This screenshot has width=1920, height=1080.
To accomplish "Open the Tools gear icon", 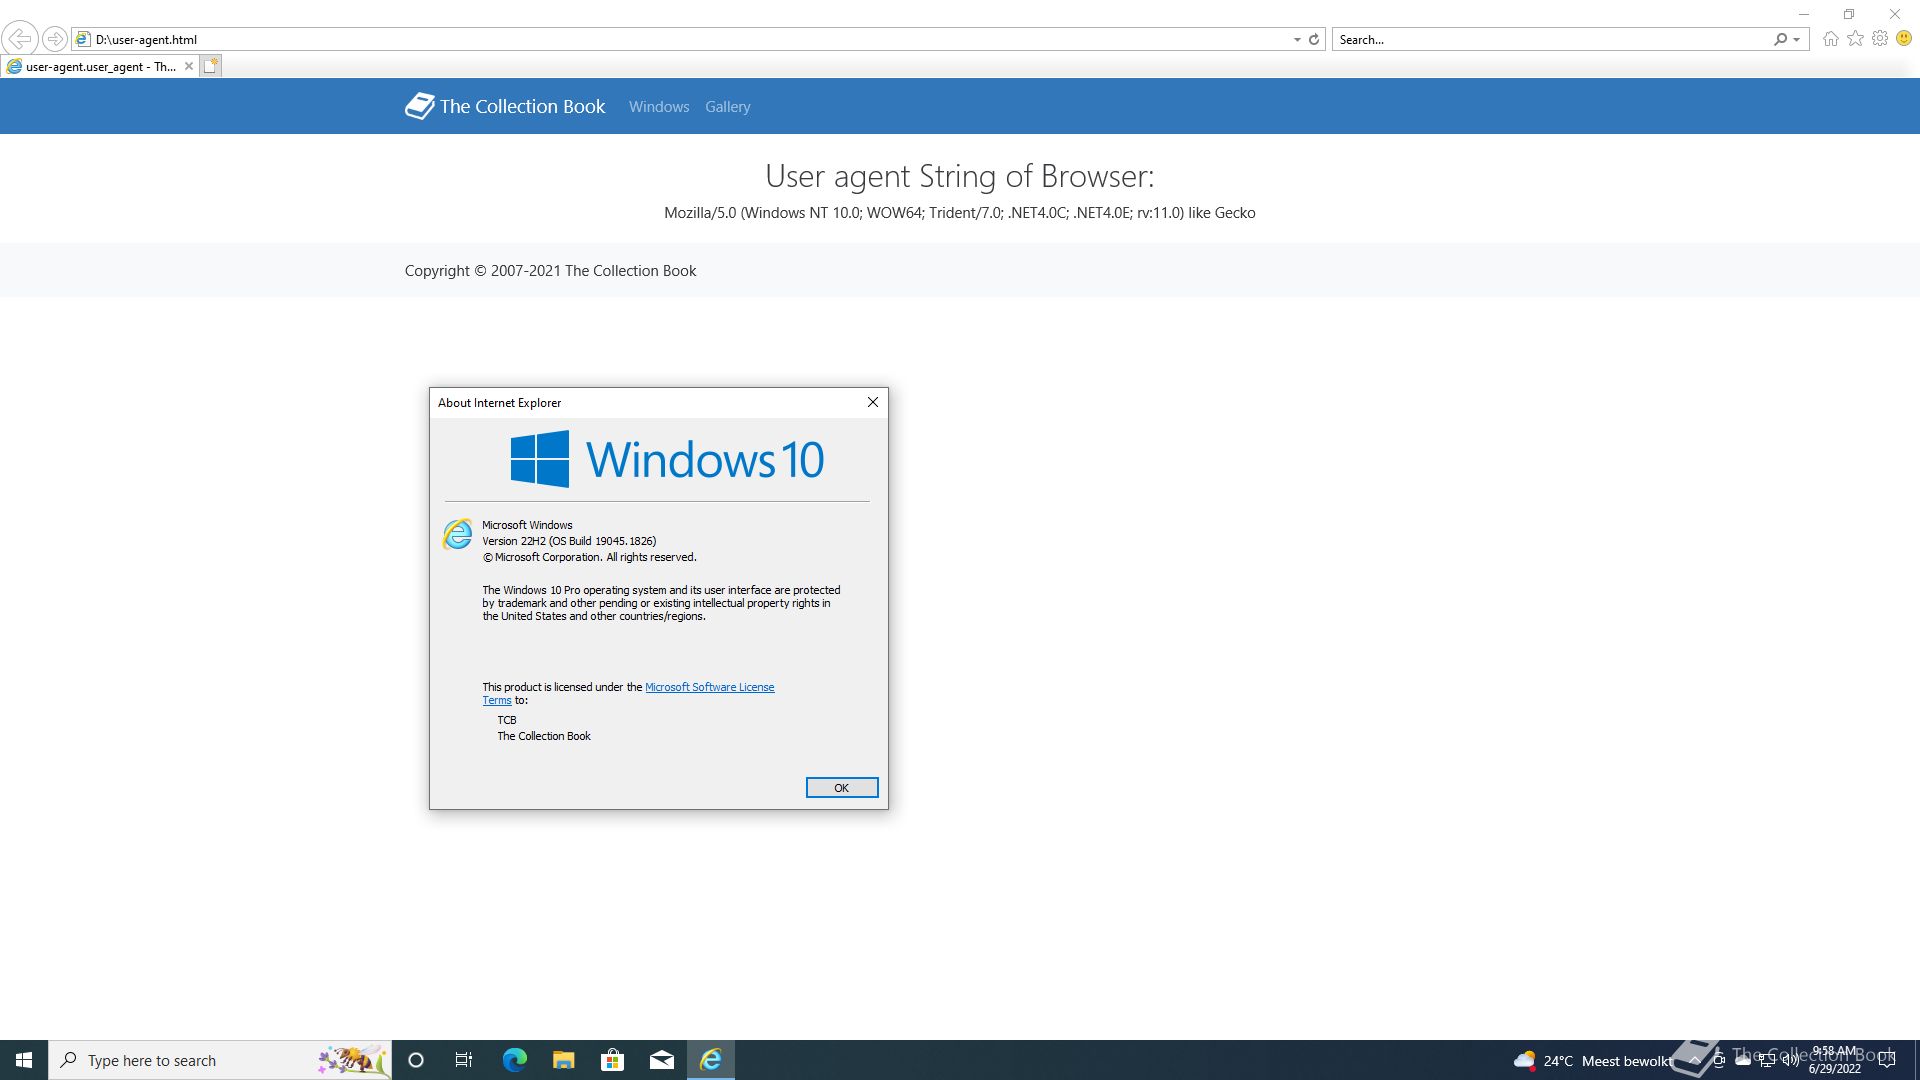I will (1880, 39).
